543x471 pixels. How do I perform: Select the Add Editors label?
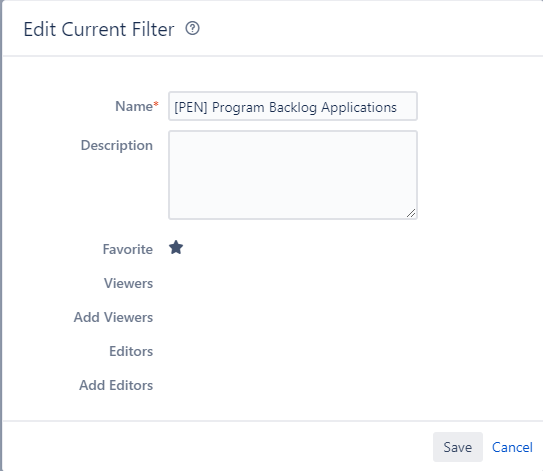pos(116,385)
